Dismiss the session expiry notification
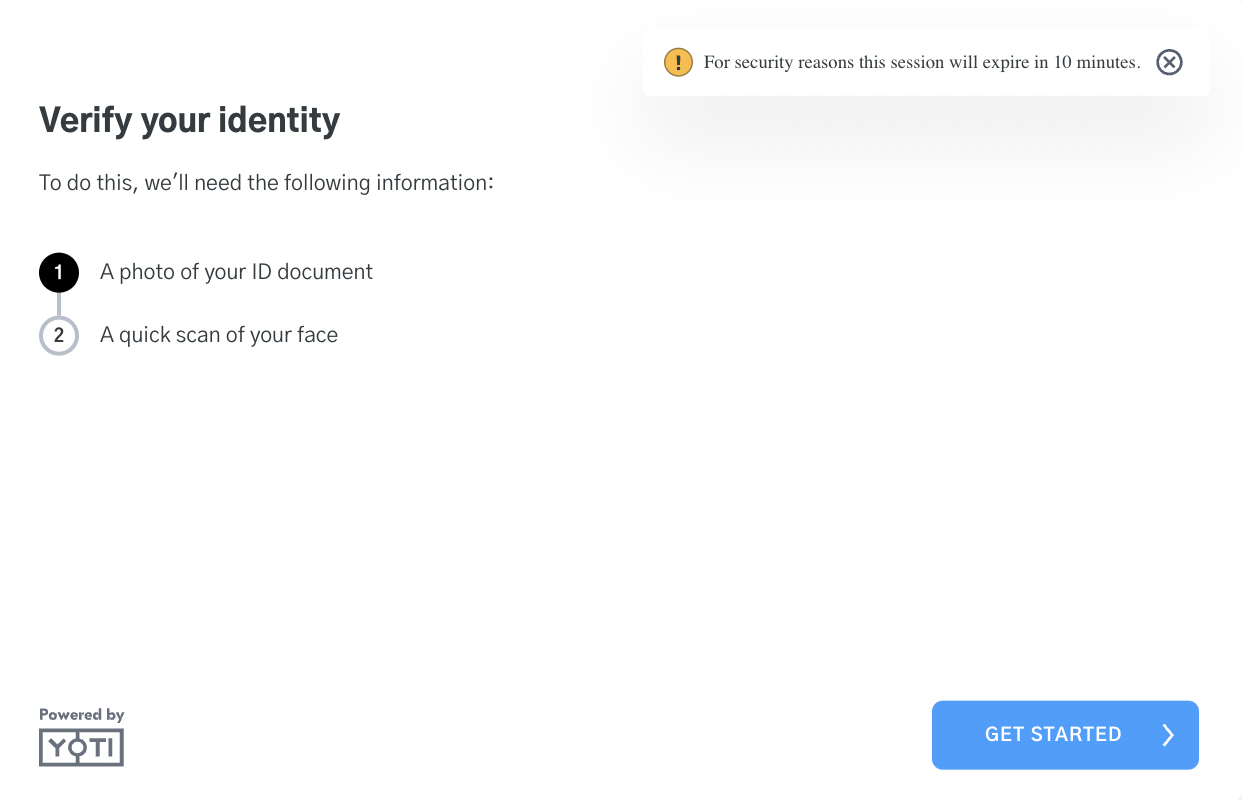1242x800 pixels. pos(1169,62)
